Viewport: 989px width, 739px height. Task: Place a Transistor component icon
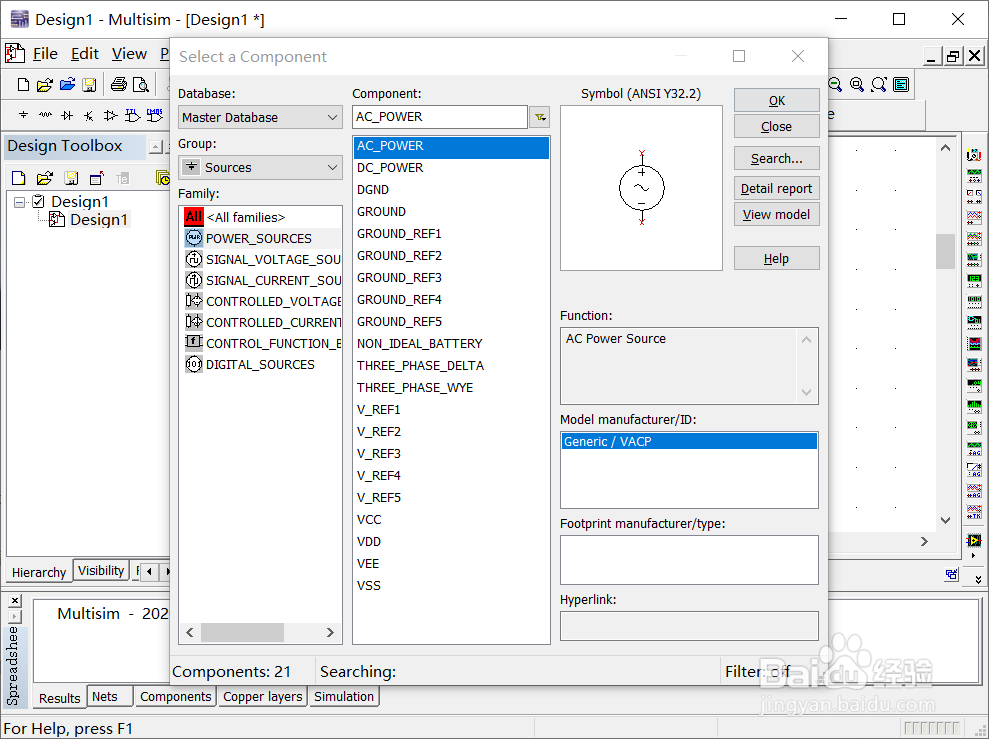(88, 115)
